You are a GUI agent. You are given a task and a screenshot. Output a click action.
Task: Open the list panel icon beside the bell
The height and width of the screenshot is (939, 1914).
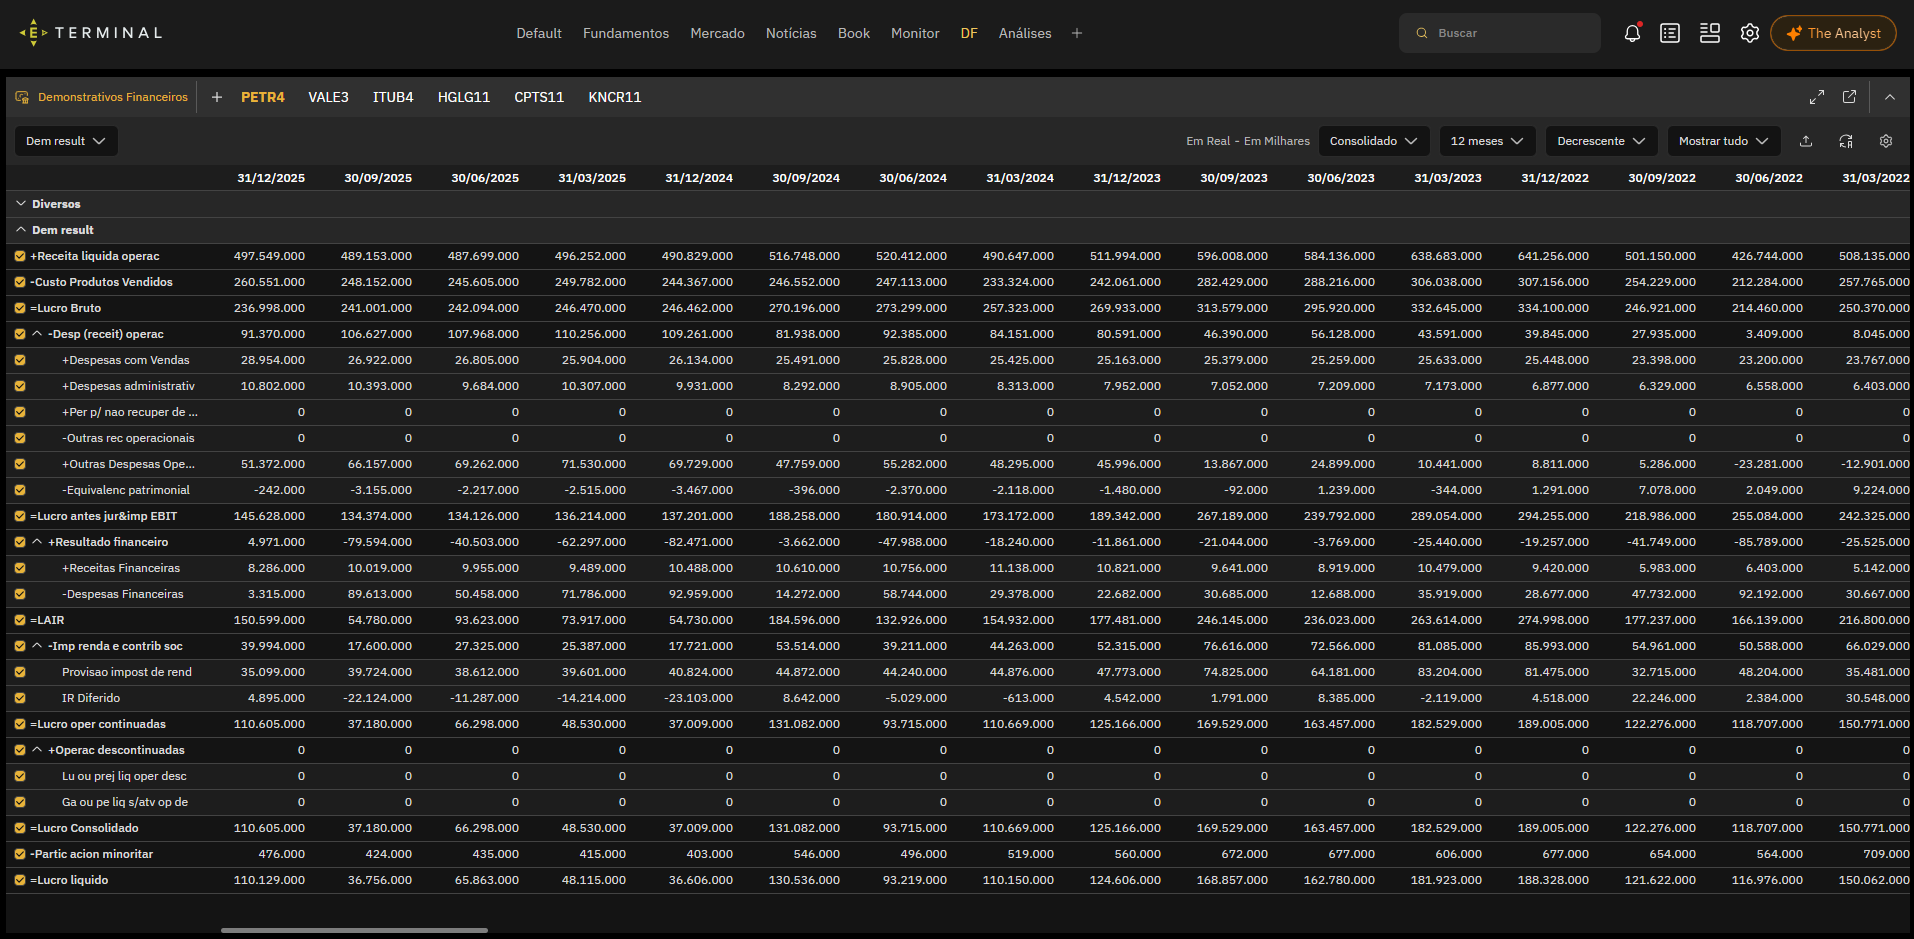tap(1670, 33)
